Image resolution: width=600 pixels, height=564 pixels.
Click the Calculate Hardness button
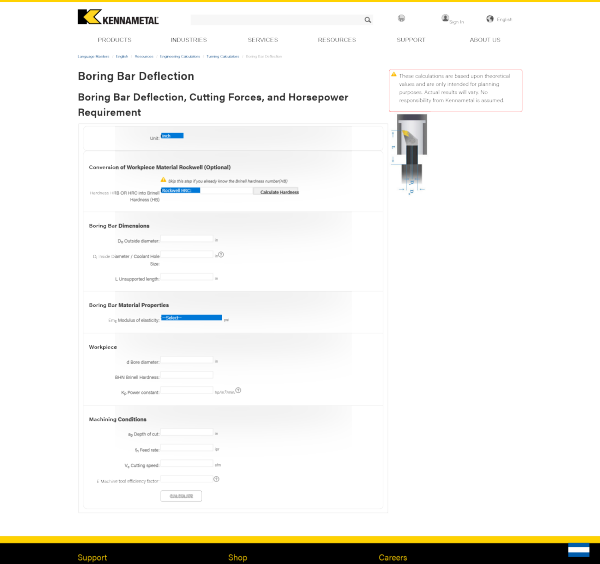pyautogui.click(x=278, y=191)
